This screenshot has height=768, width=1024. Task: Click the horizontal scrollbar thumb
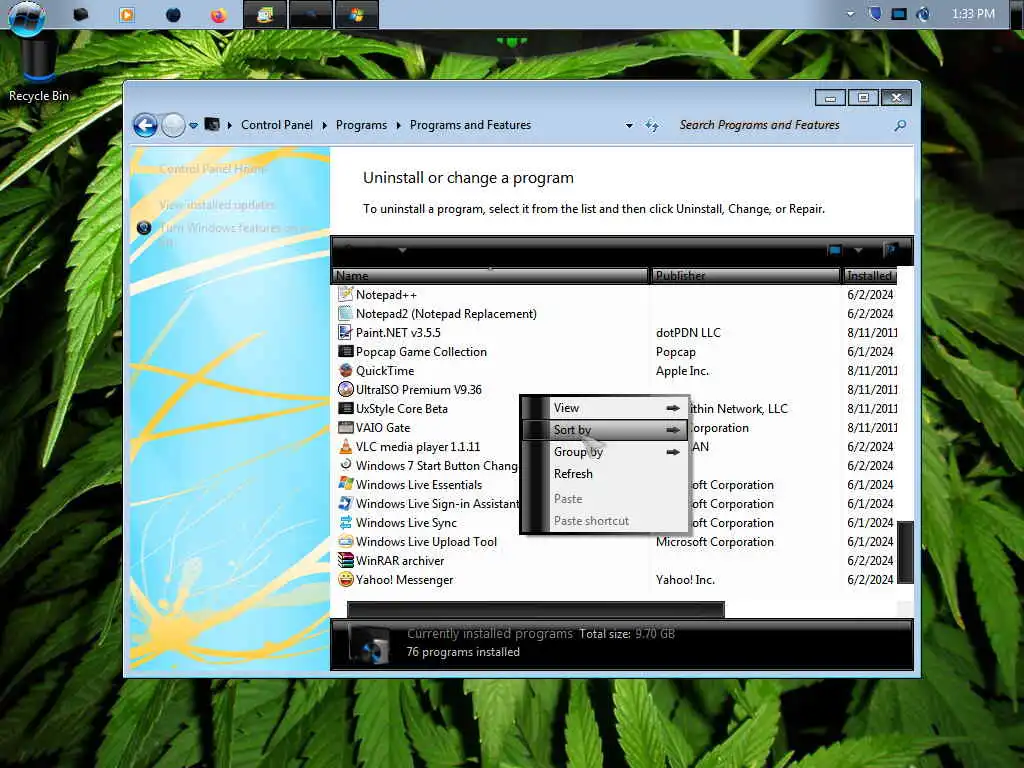pos(536,609)
